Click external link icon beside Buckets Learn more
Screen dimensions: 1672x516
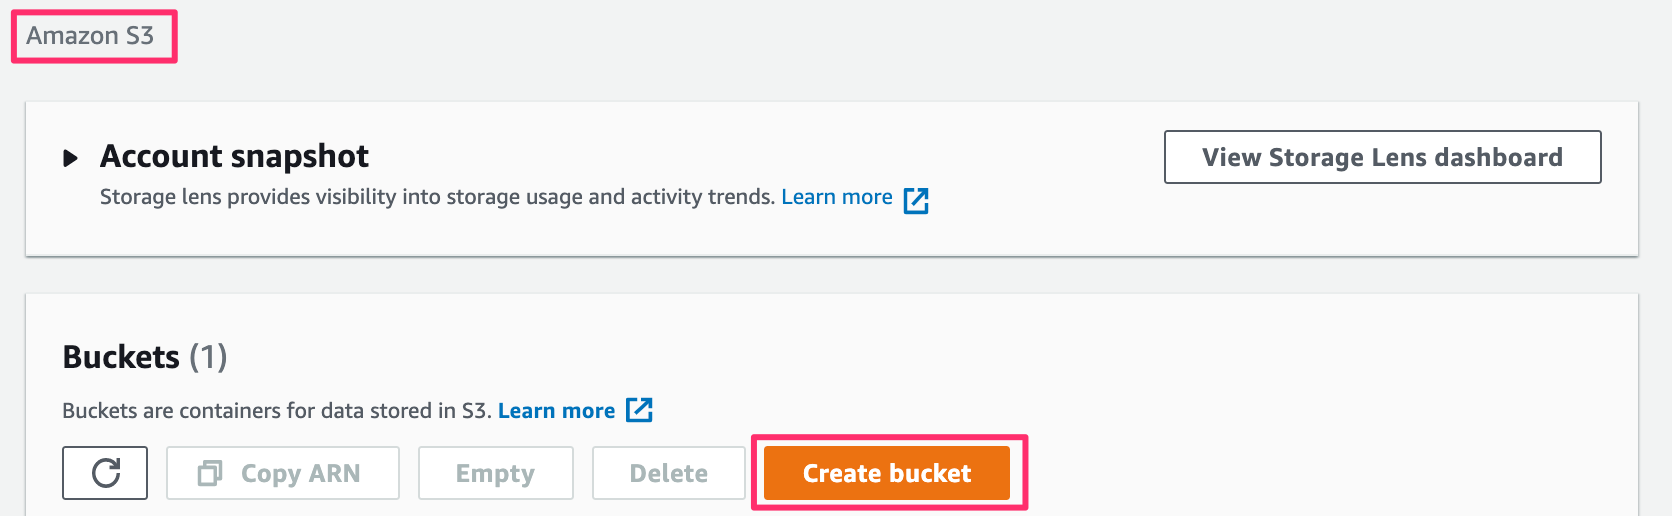(639, 410)
